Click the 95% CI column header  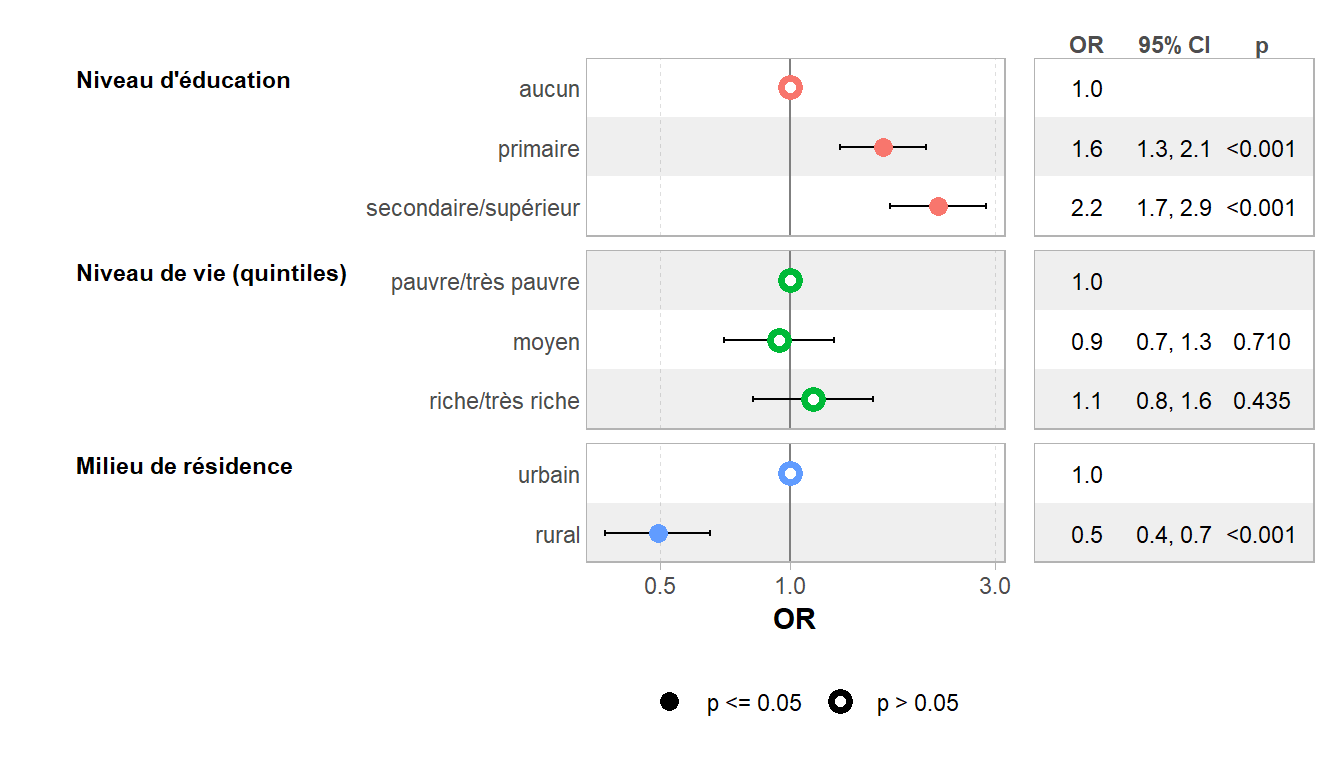coord(1174,45)
